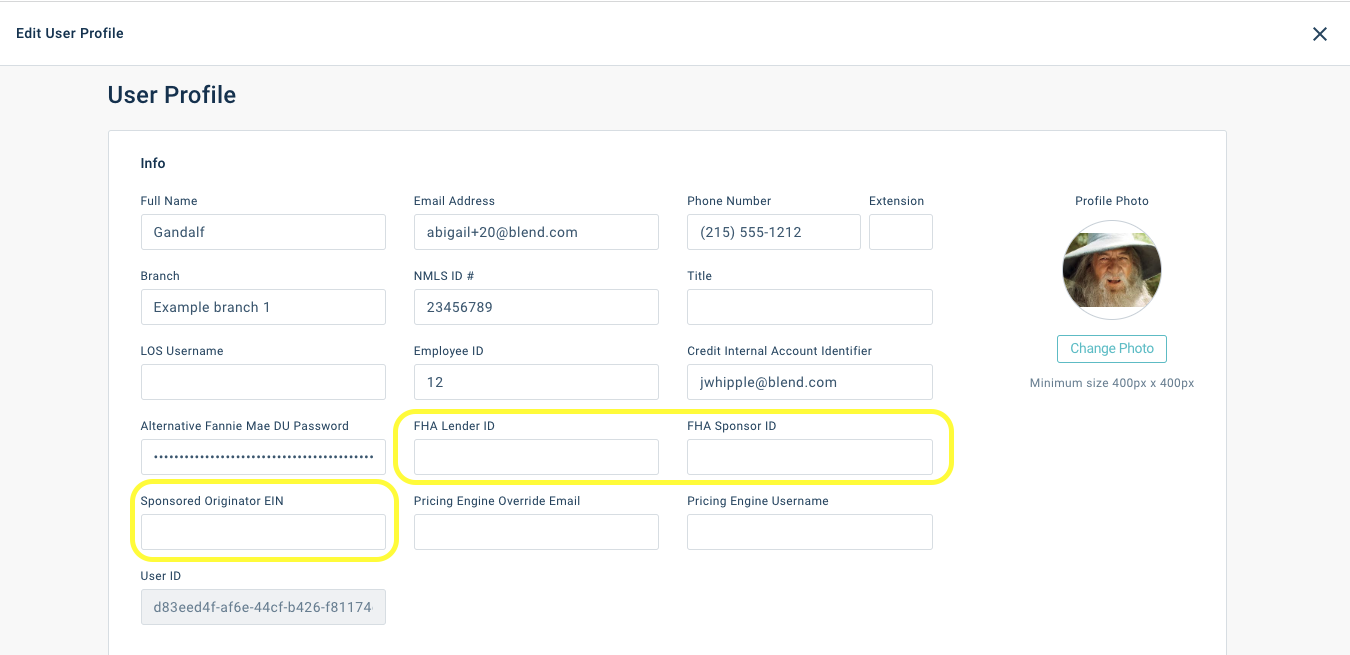Viewport: 1350px width, 655px height.
Task: Edit Credit Internal Account Identifier field
Action: pyautogui.click(x=810, y=382)
